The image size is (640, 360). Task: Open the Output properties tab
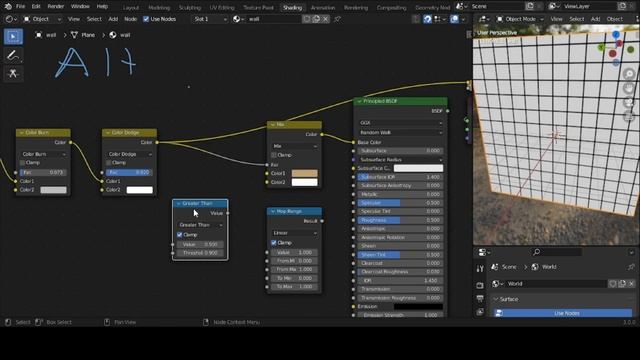(x=480, y=299)
